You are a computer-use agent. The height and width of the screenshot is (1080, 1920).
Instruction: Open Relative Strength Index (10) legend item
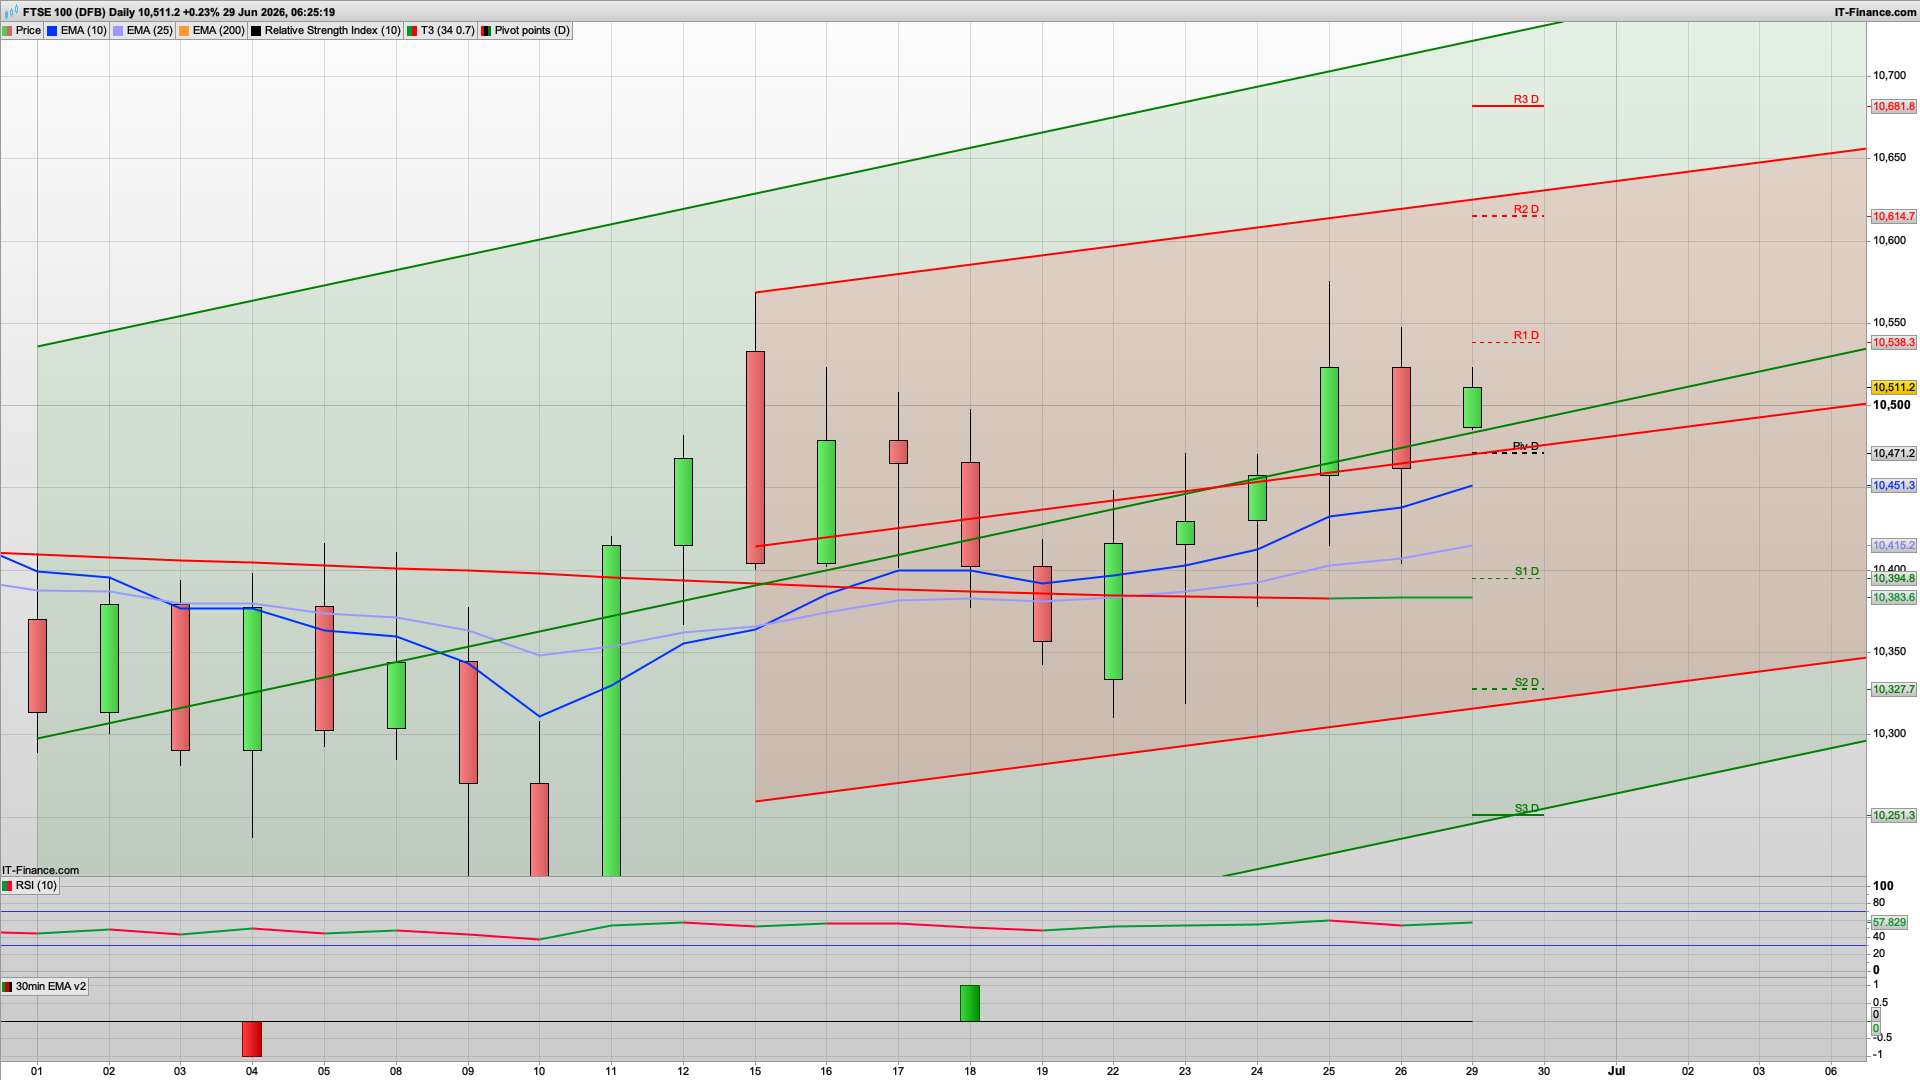click(x=332, y=31)
